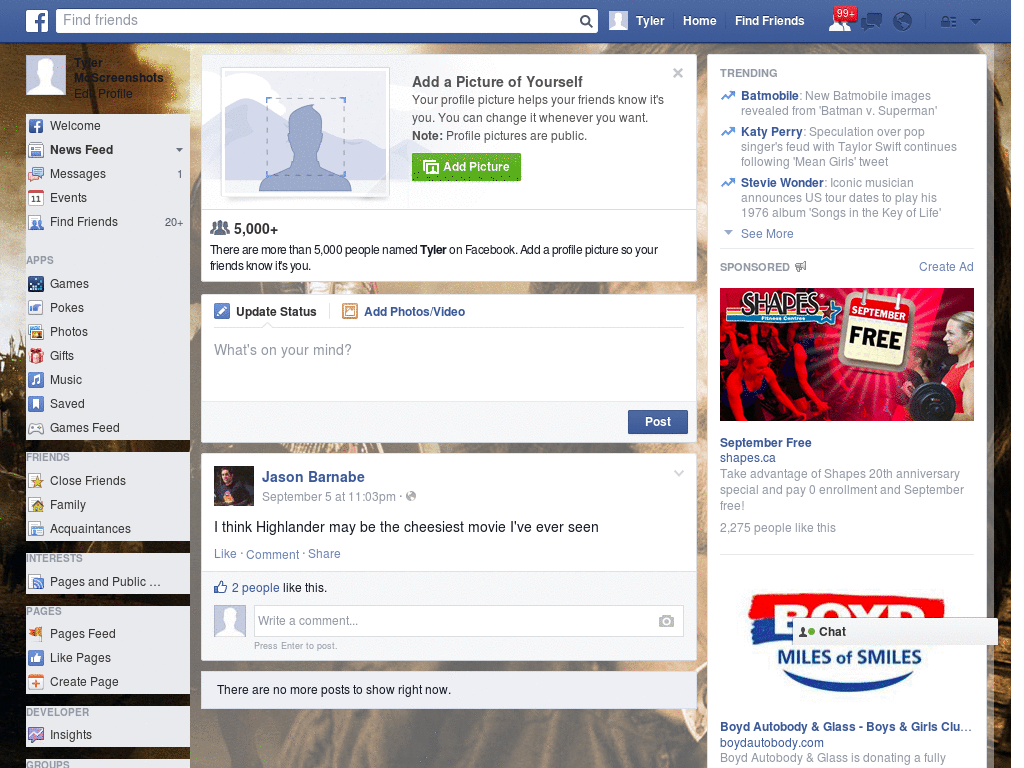Image resolution: width=1024 pixels, height=768 pixels.
Task: Open Tyler profile in top bar
Action: [x=637, y=21]
